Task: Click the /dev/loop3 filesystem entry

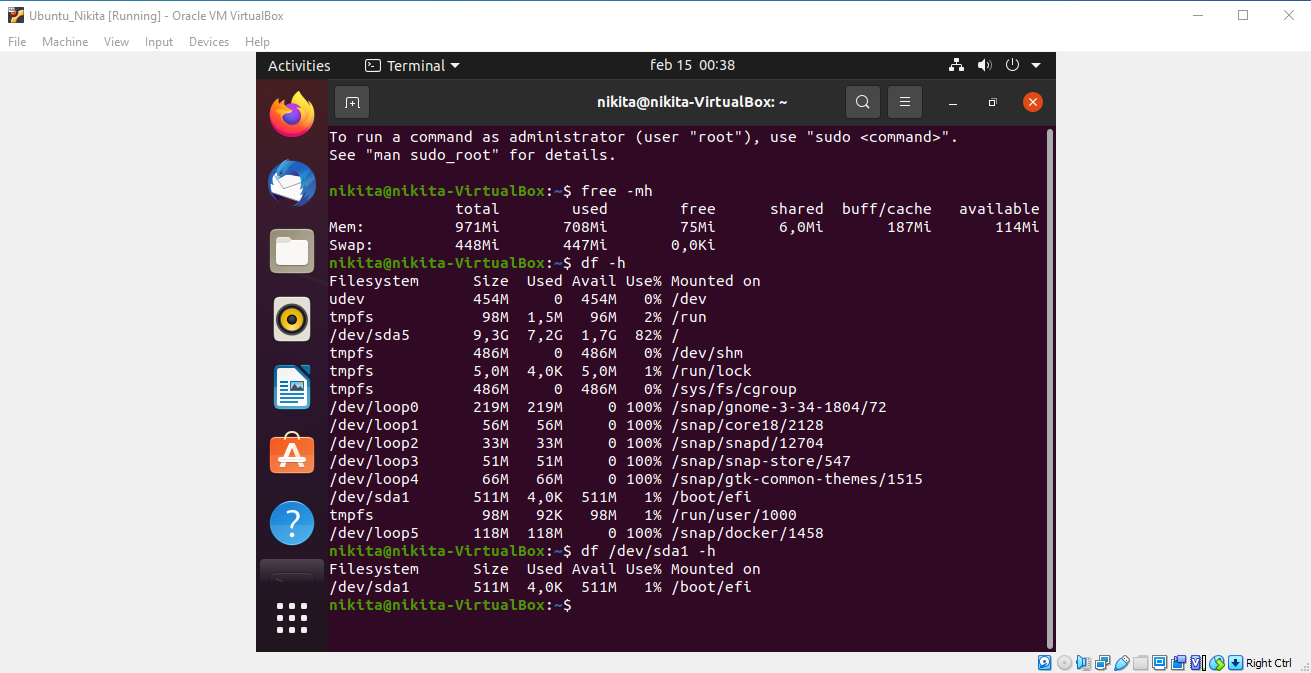Action: click(374, 461)
